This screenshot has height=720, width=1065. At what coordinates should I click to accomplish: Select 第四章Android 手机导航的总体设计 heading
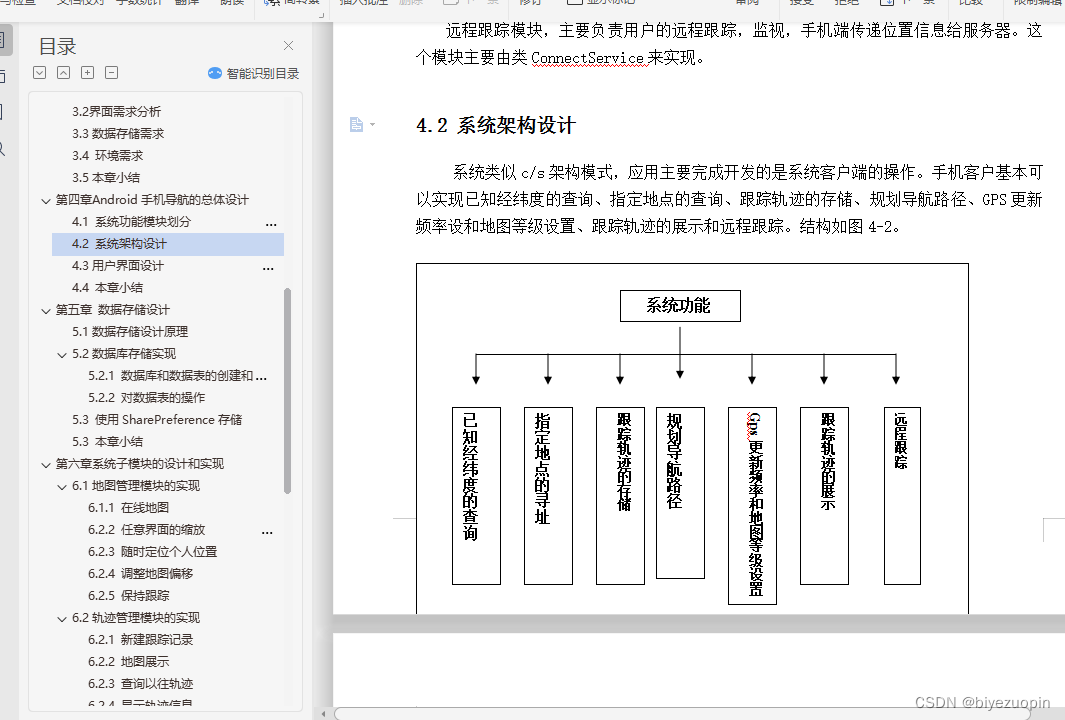152,200
